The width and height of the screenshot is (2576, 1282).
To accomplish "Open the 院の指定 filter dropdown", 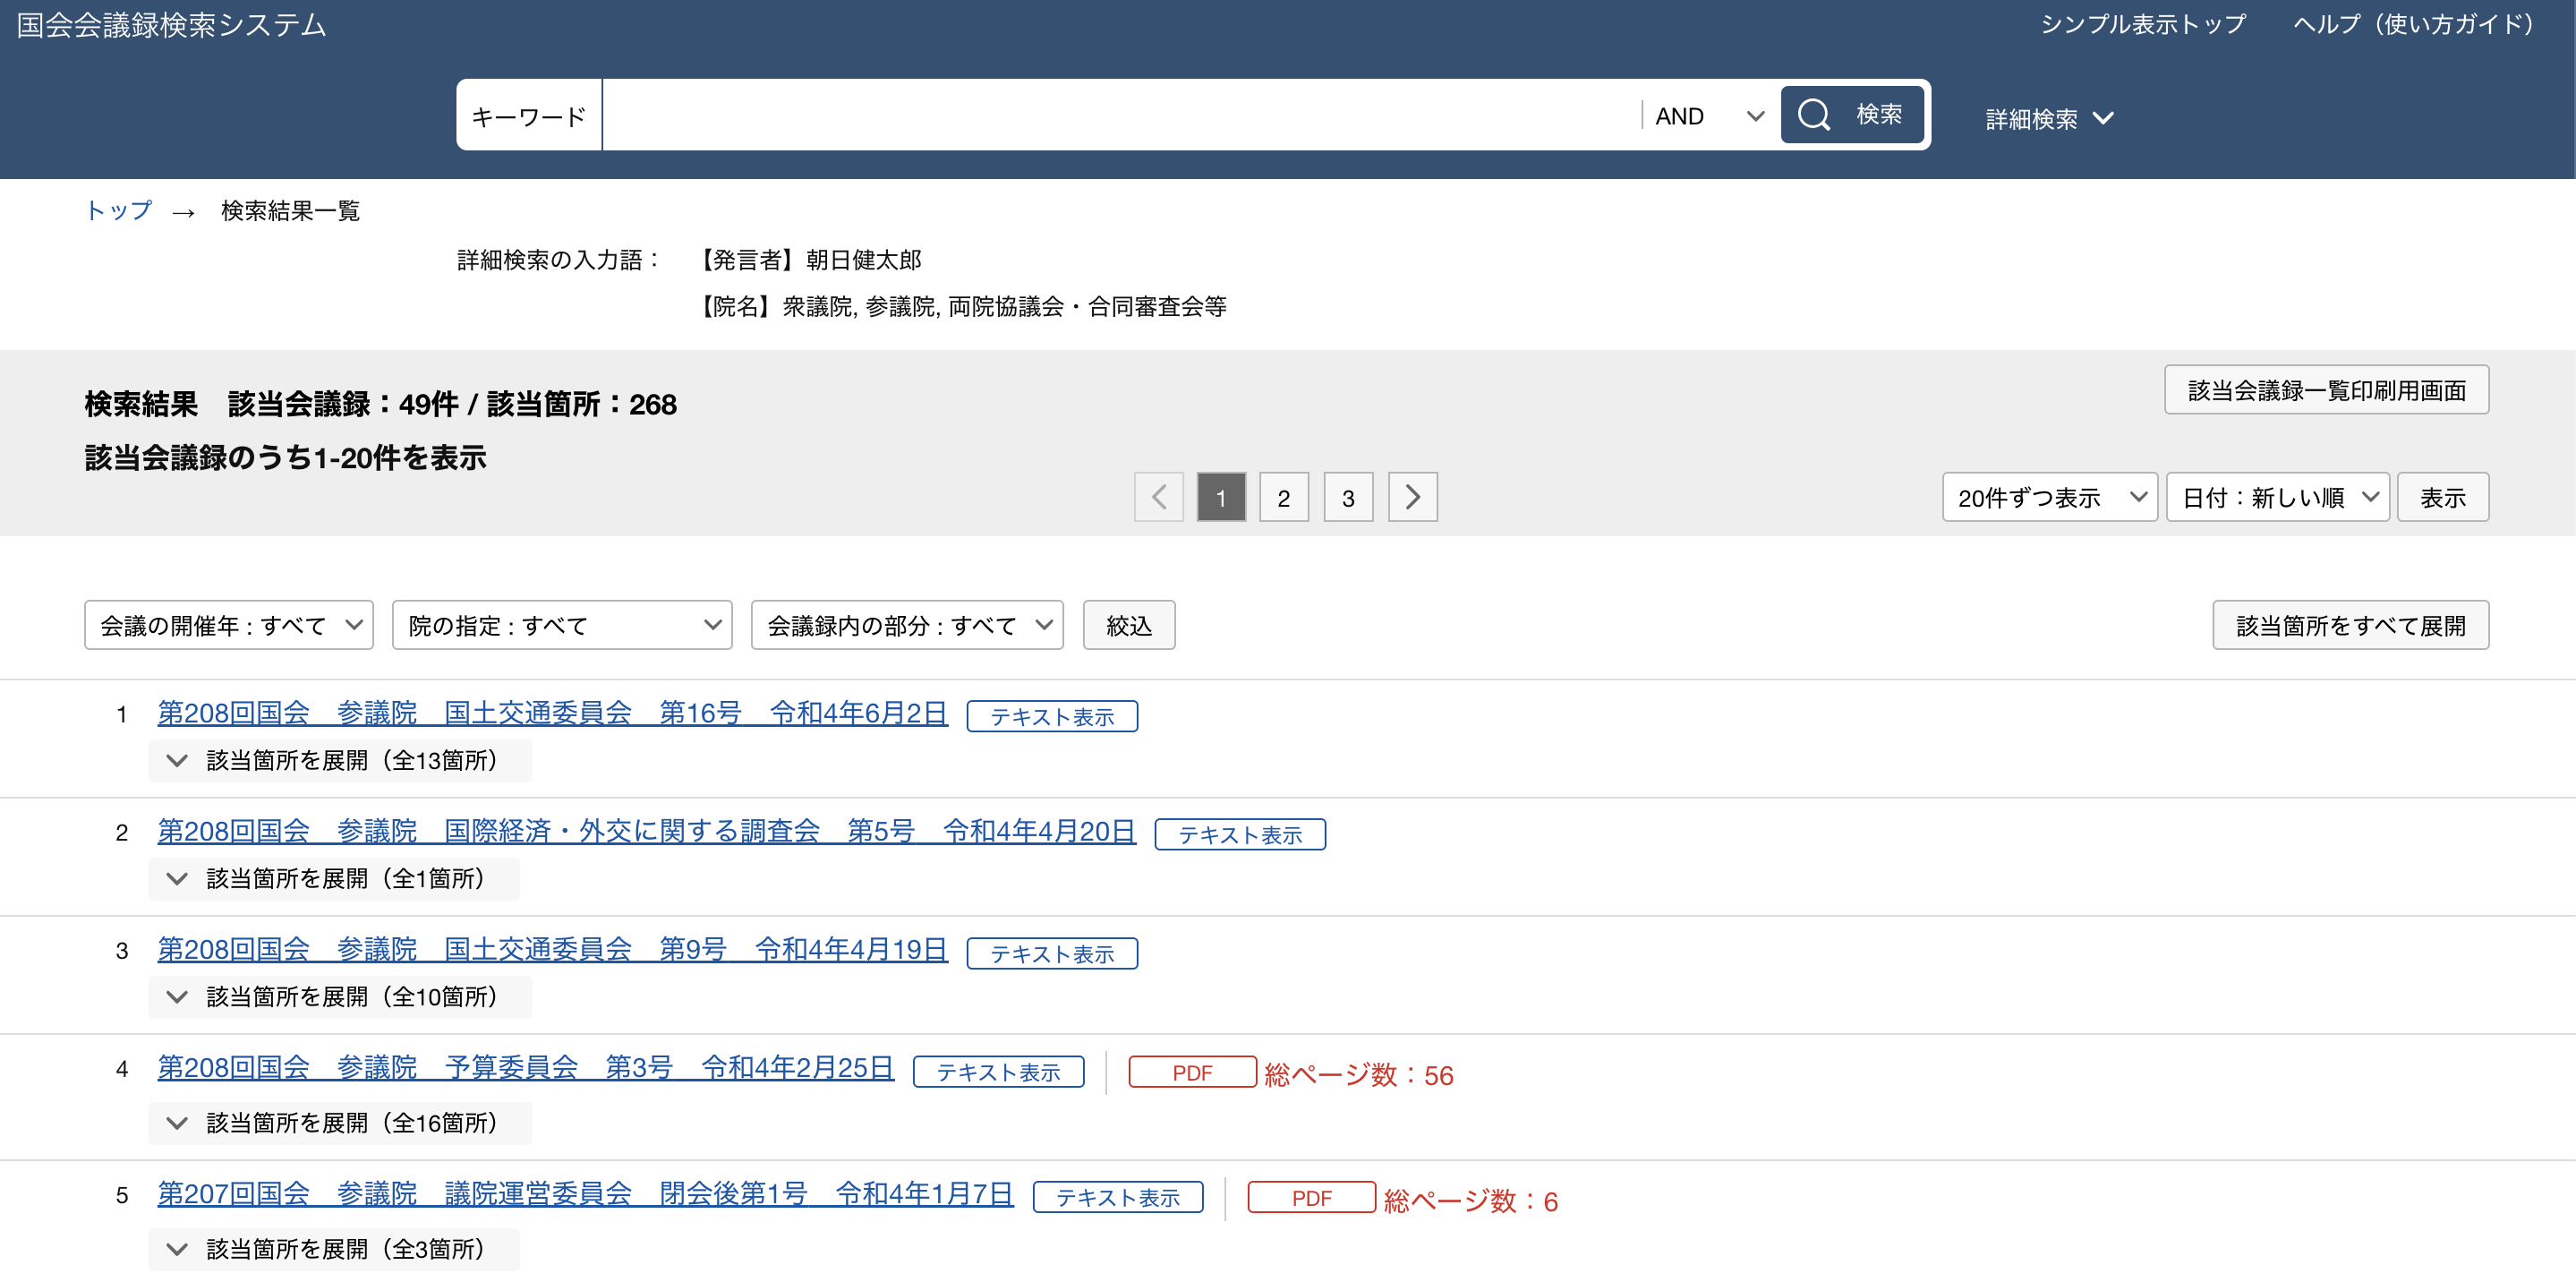I will [x=562, y=625].
